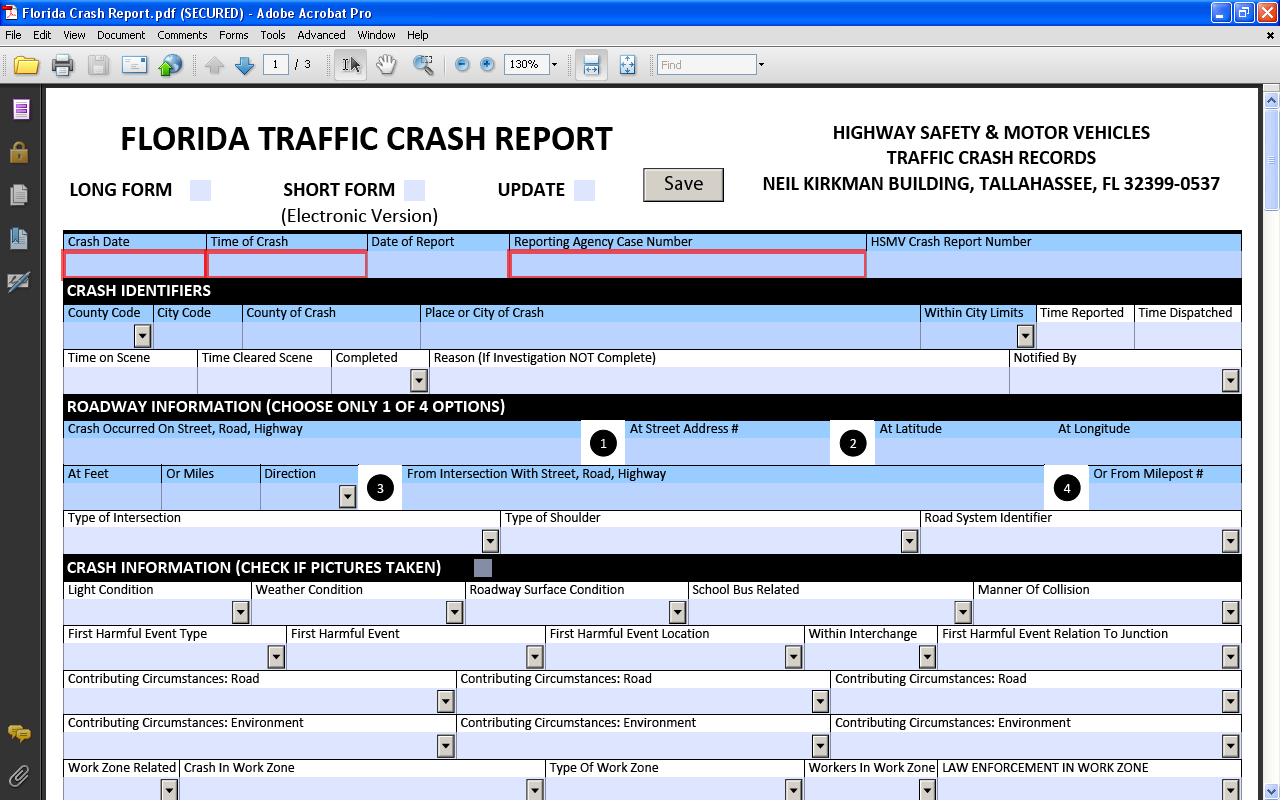The width and height of the screenshot is (1280, 800).
Task: Expand the County Code dropdown
Action: (x=142, y=336)
